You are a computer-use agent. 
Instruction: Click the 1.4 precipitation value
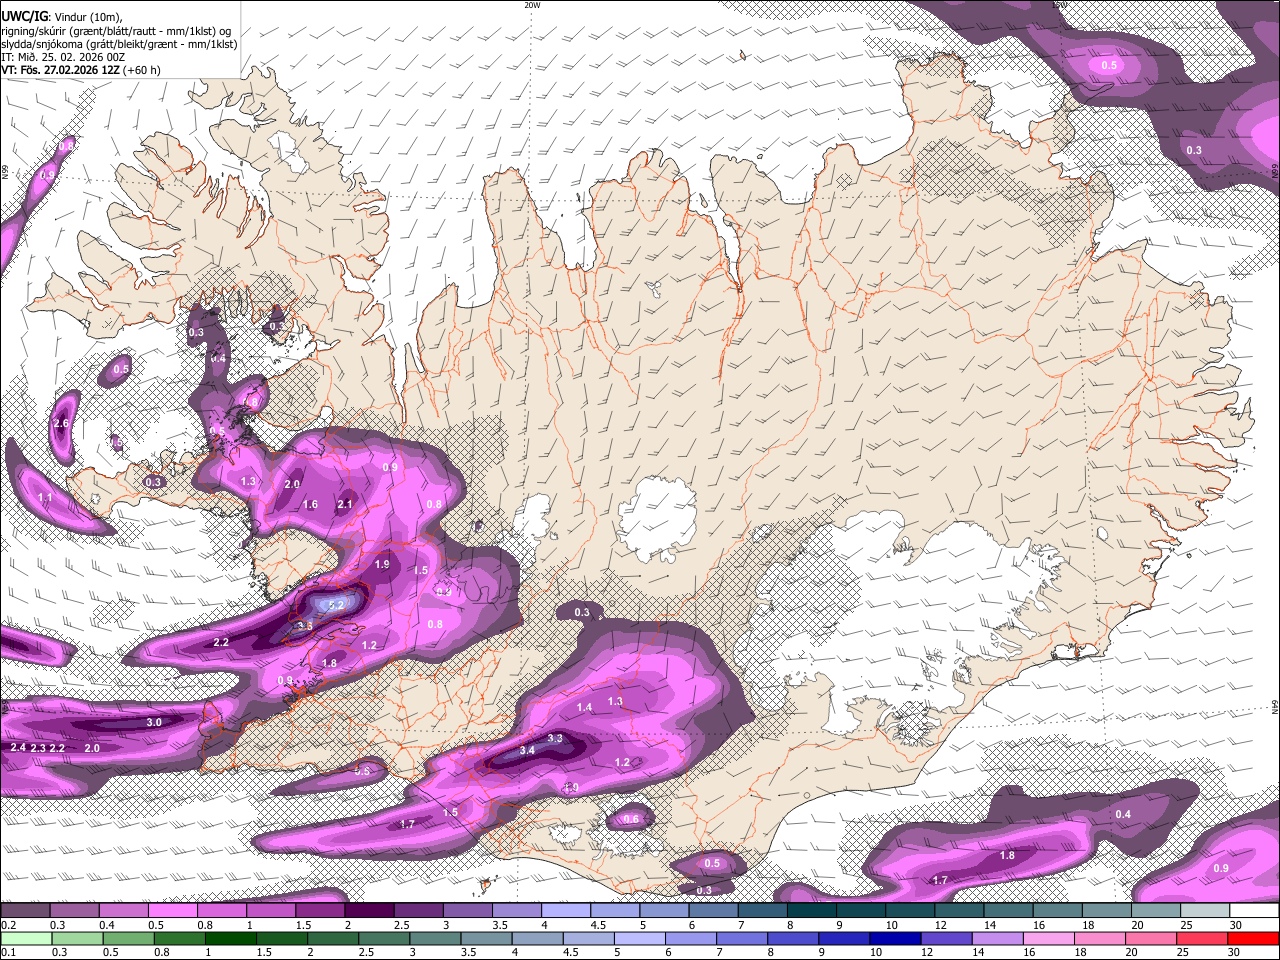pyautogui.click(x=584, y=707)
